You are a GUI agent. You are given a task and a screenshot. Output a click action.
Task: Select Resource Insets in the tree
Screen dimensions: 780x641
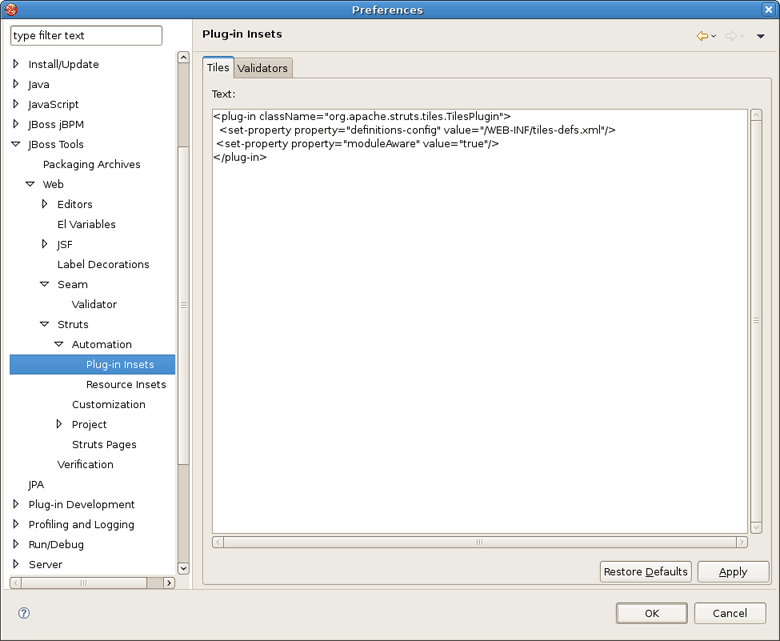tap(126, 384)
